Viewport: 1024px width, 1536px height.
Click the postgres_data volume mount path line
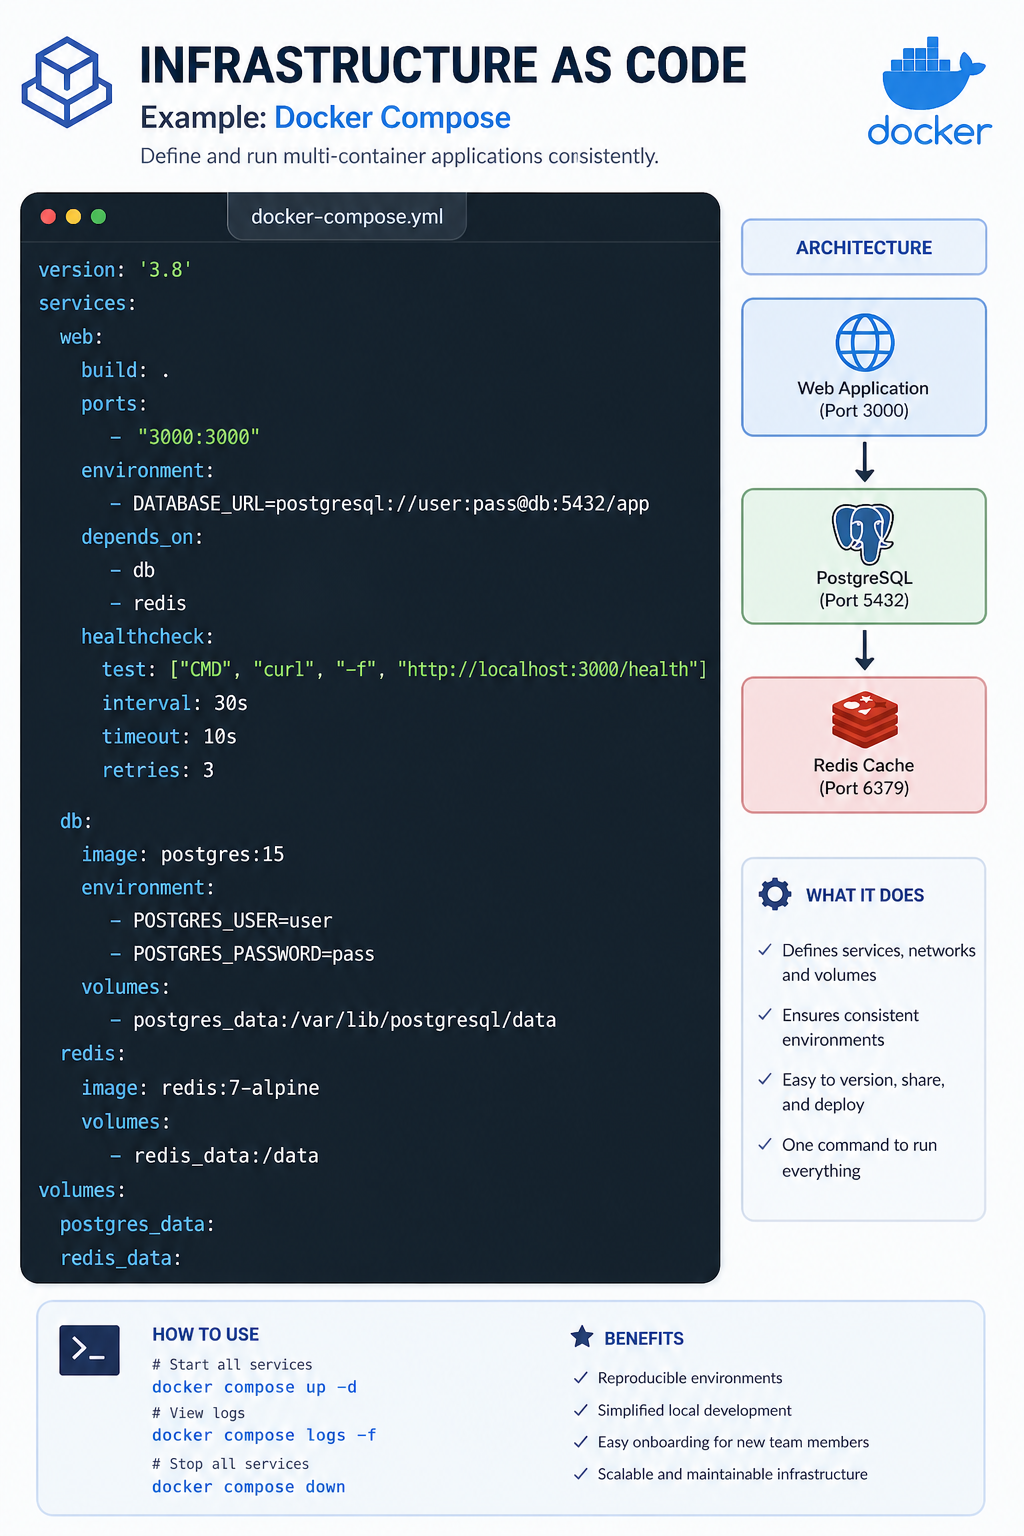tap(333, 1020)
